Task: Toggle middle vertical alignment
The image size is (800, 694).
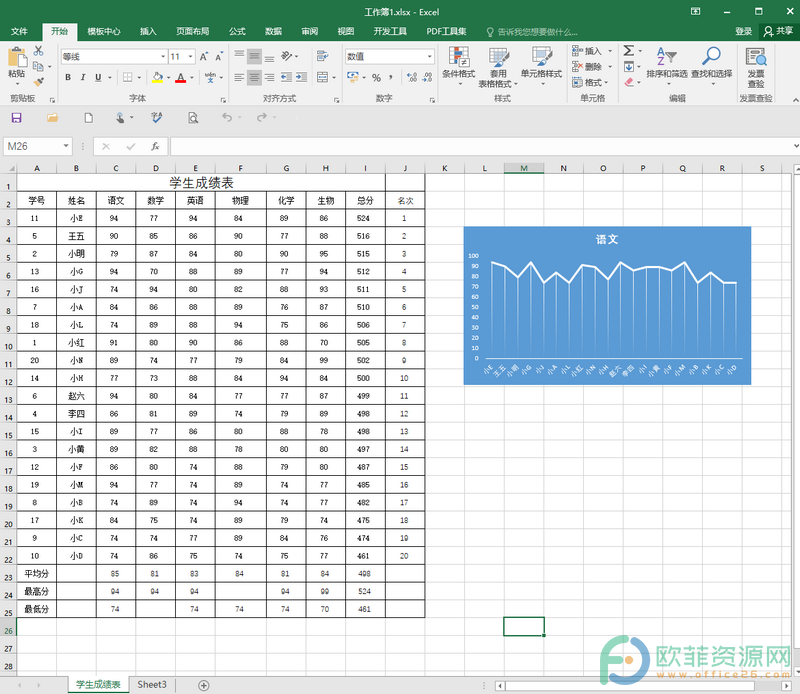Action: [x=254, y=56]
